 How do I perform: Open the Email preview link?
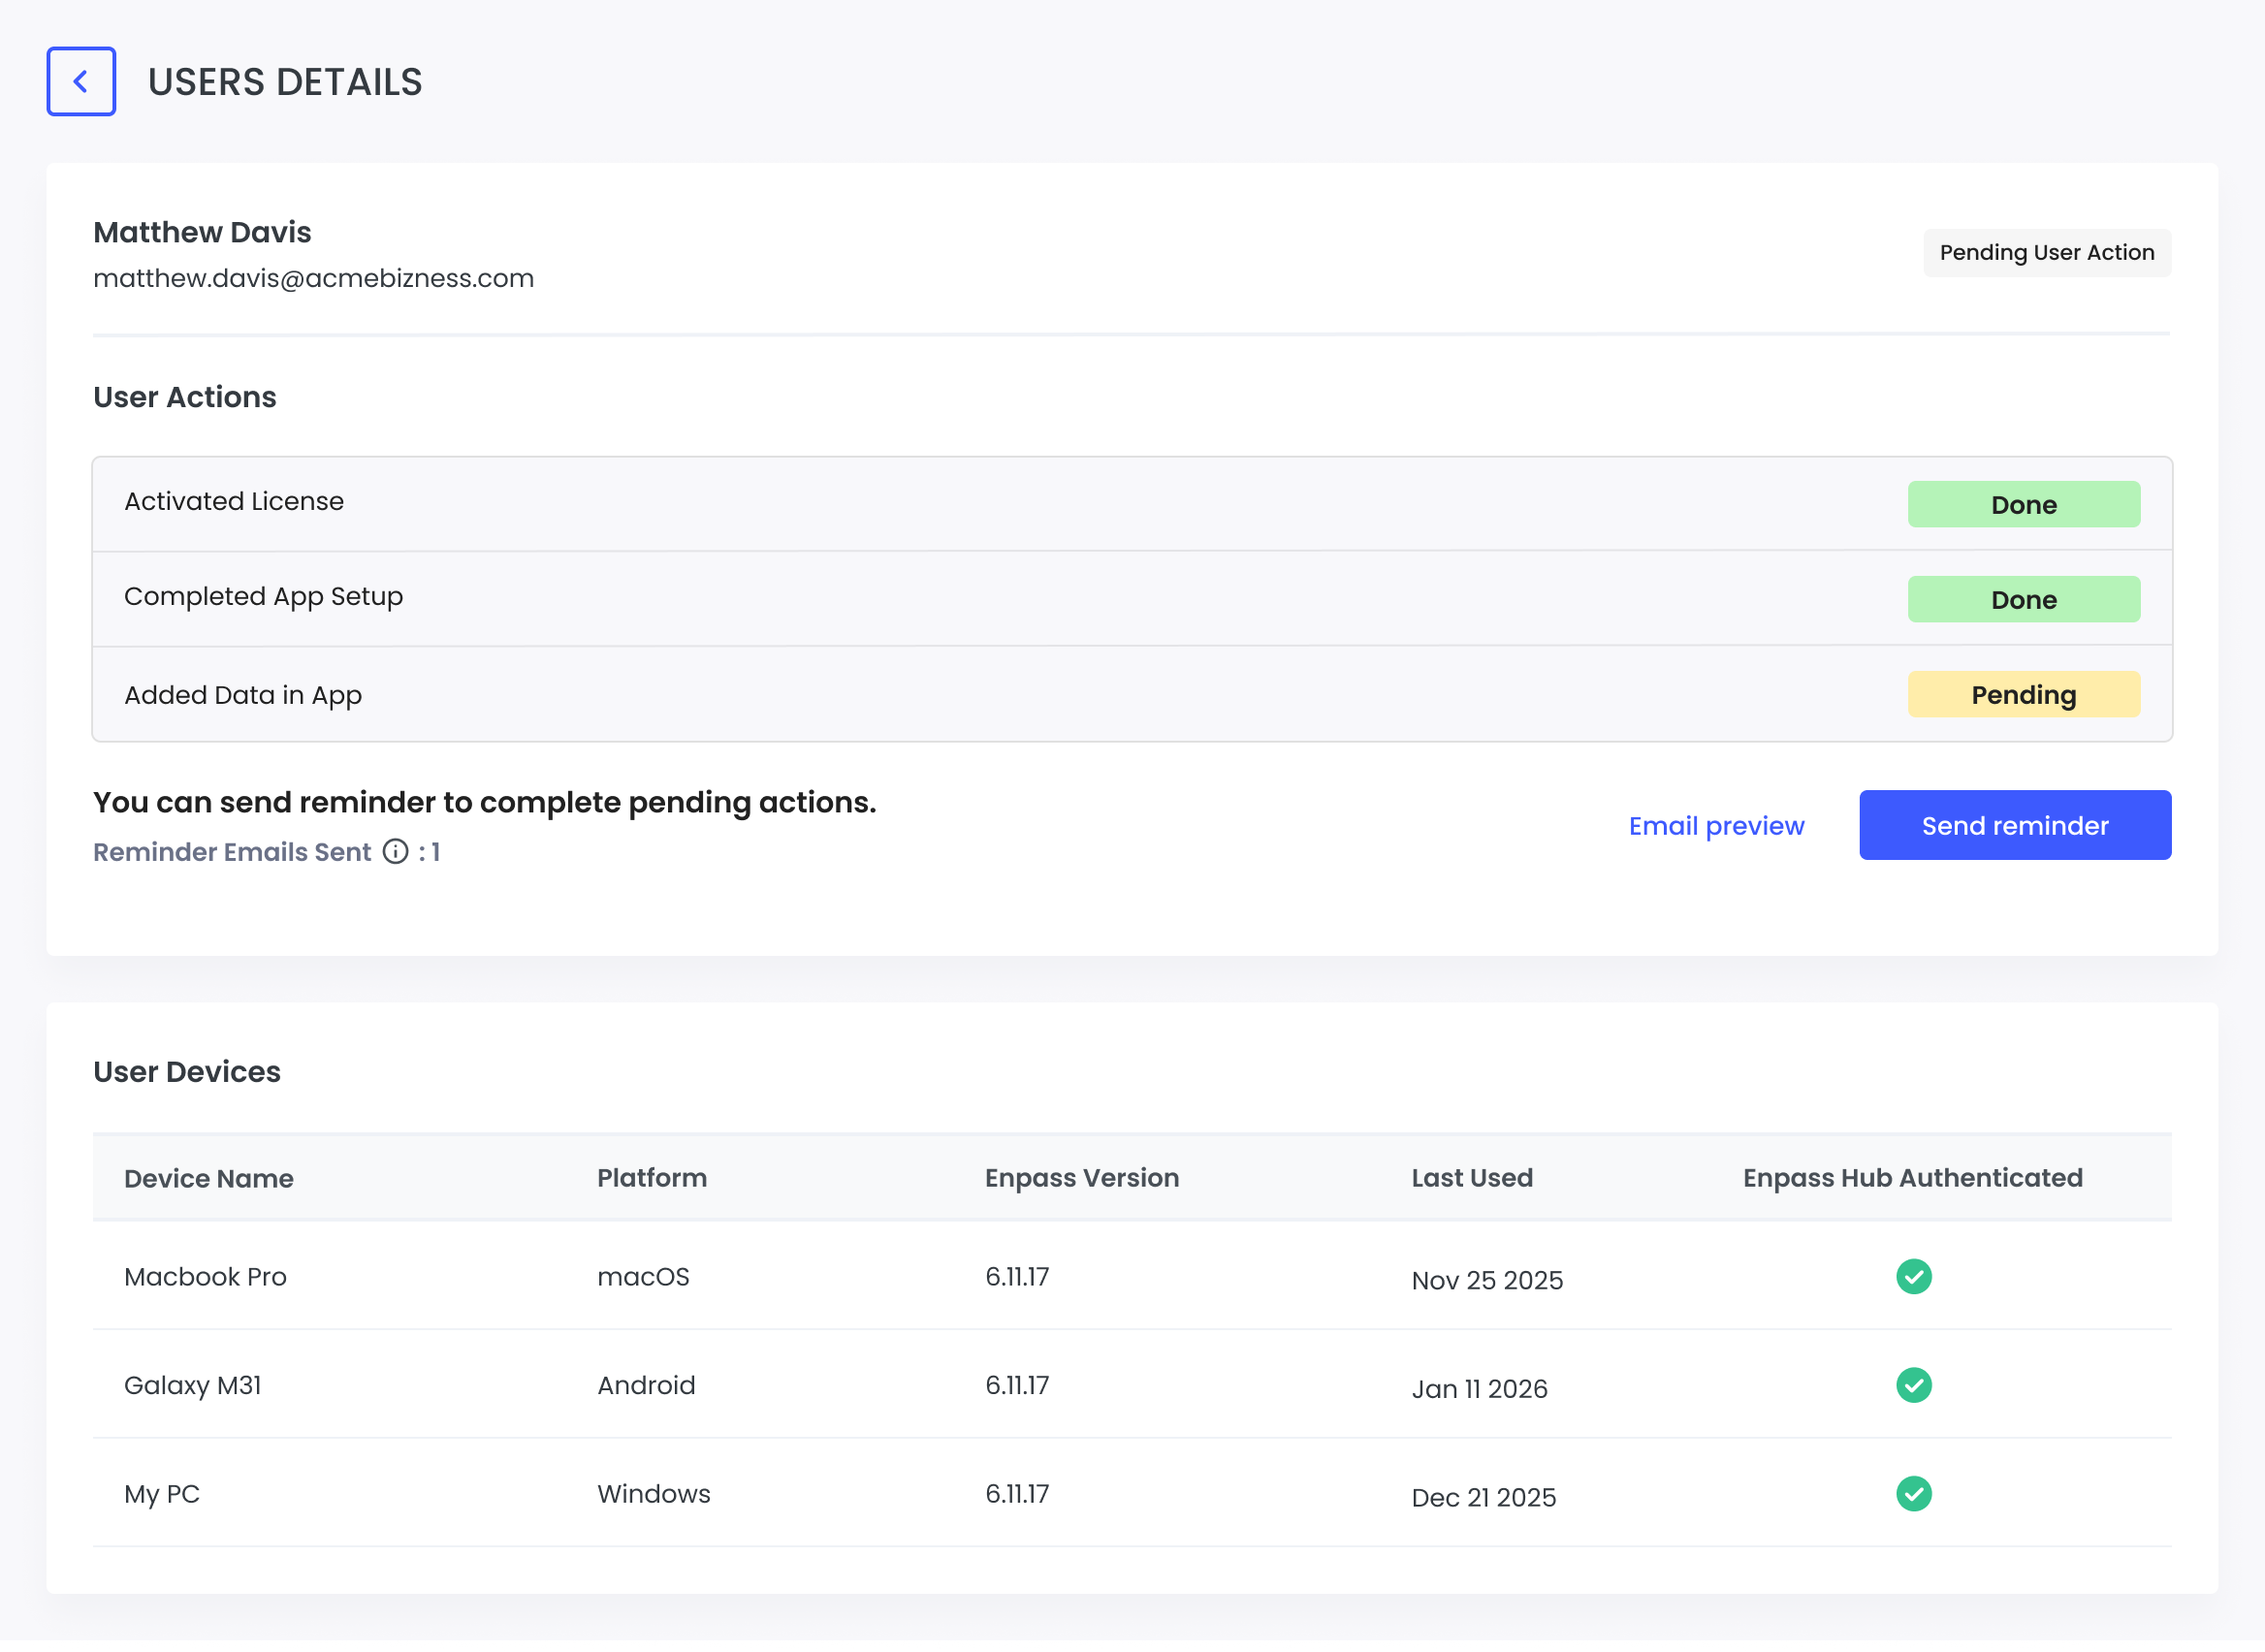(1716, 826)
